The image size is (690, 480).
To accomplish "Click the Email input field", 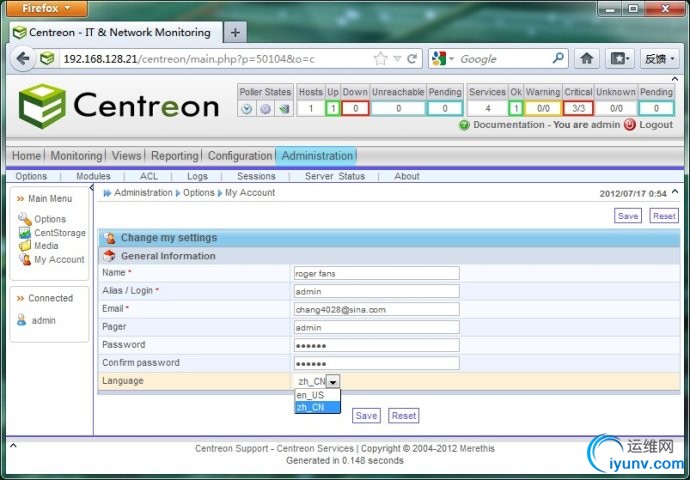I will 377,309.
